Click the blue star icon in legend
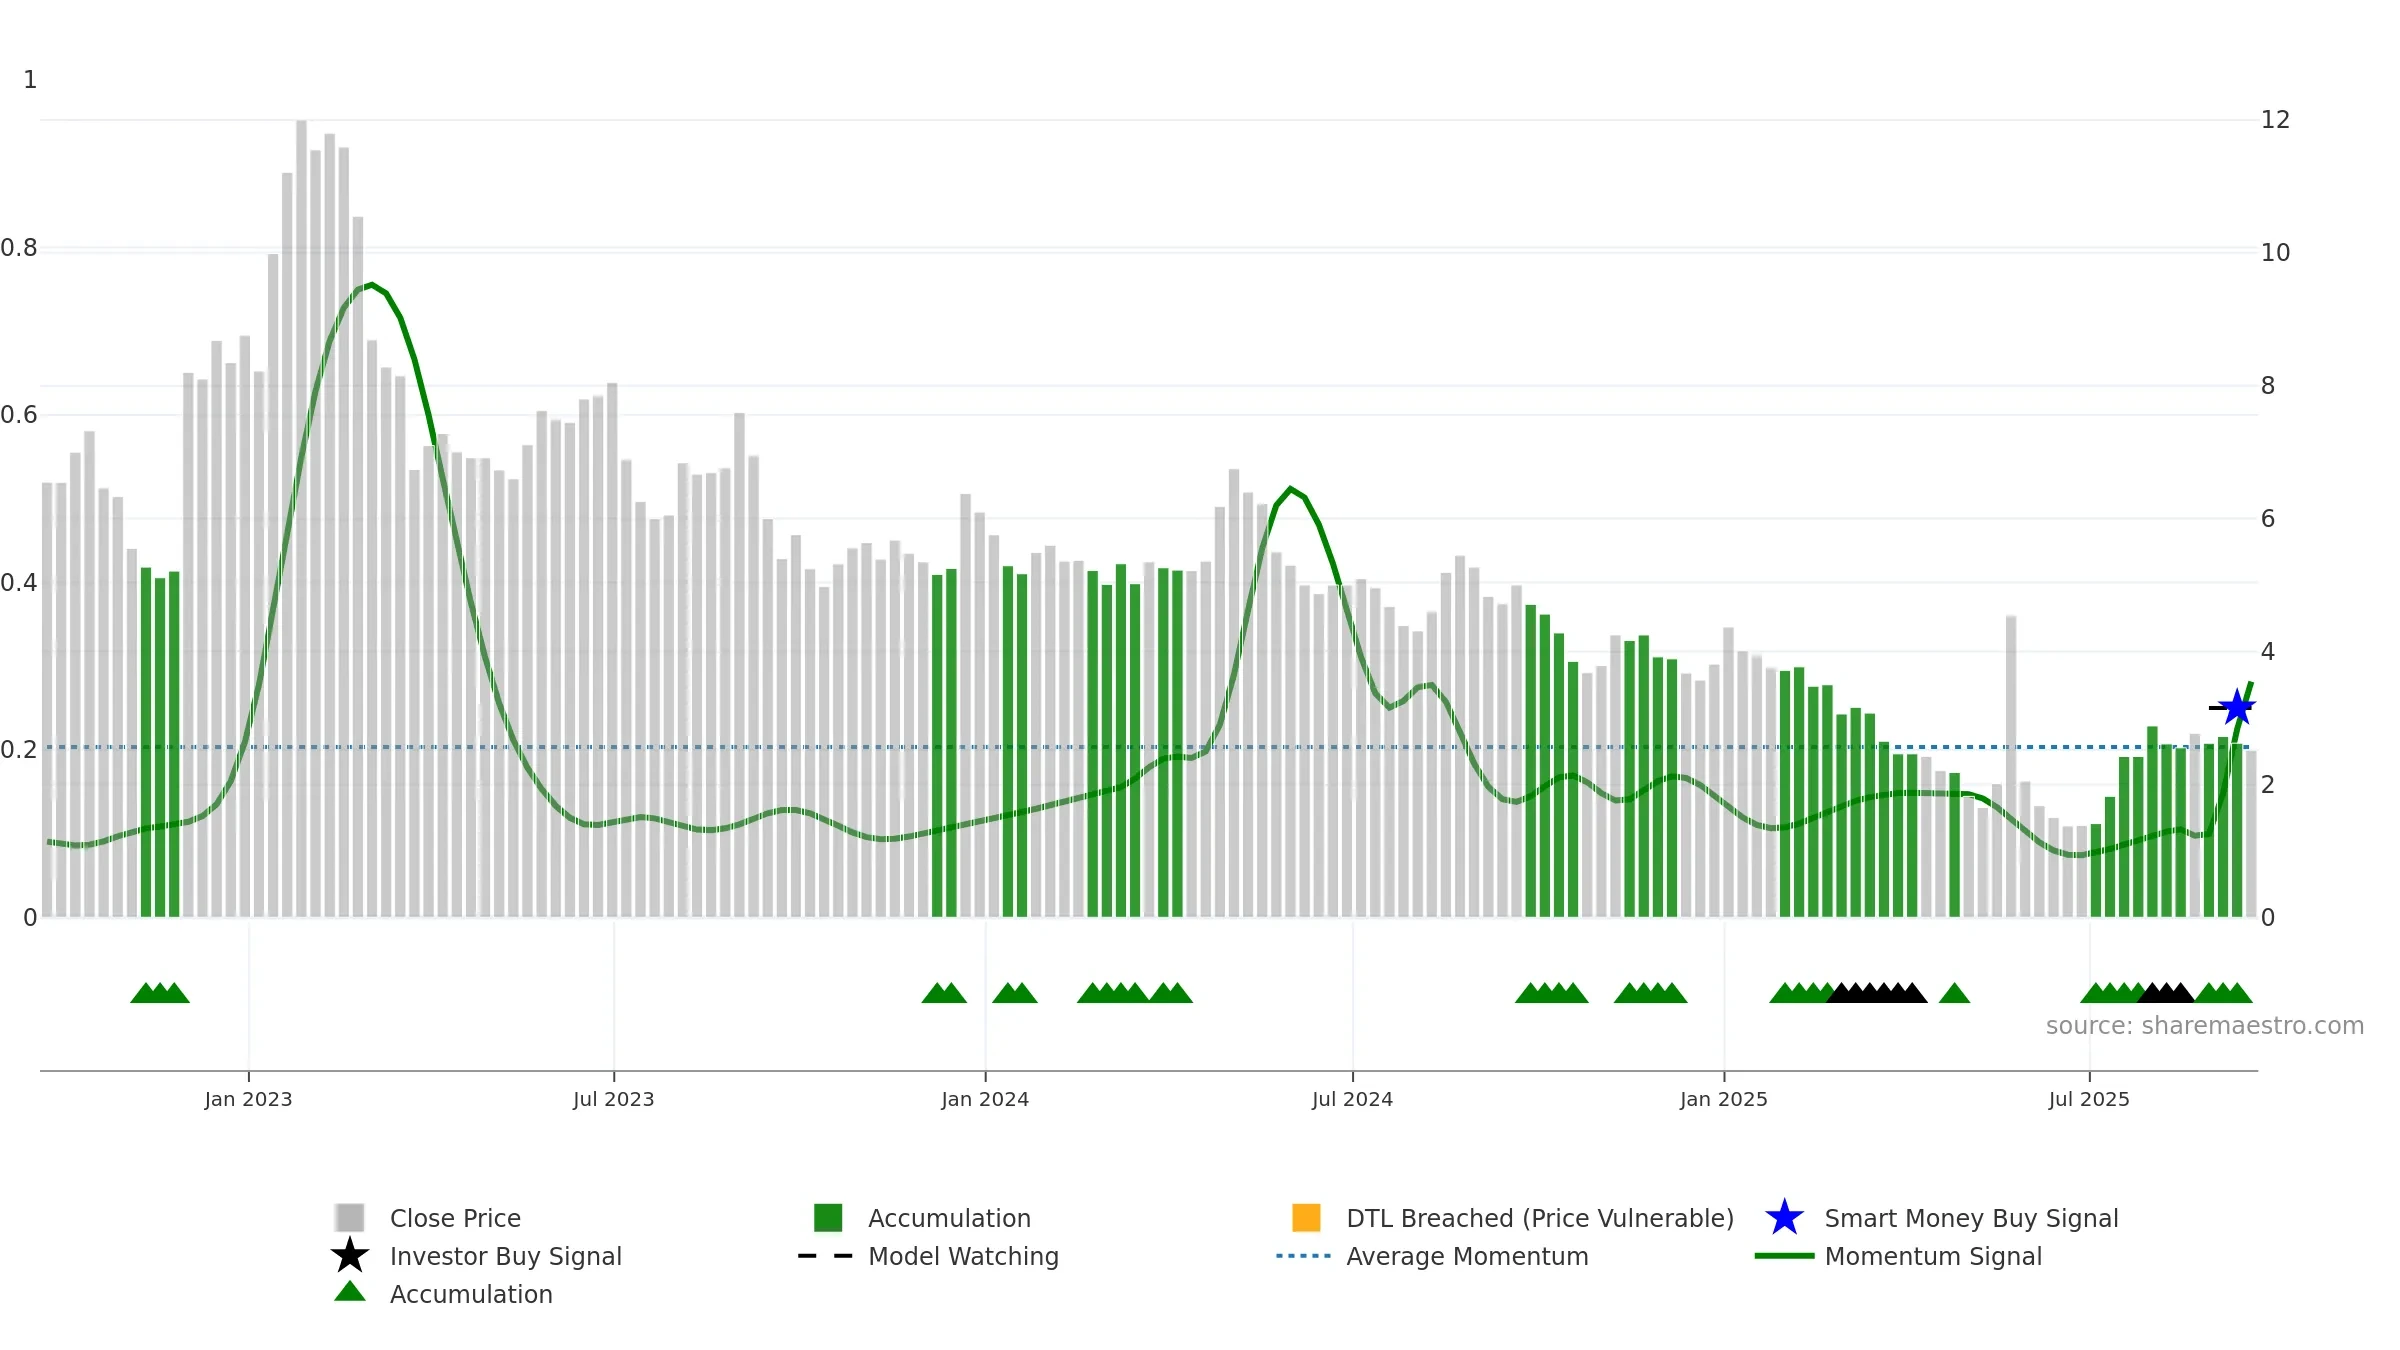 1784,1218
